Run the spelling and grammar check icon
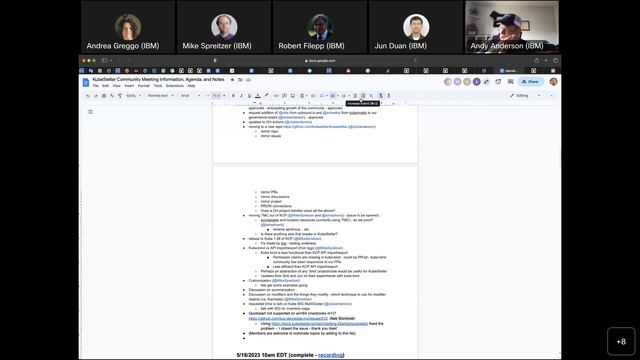This screenshot has width=640, height=360. [x=112, y=96]
